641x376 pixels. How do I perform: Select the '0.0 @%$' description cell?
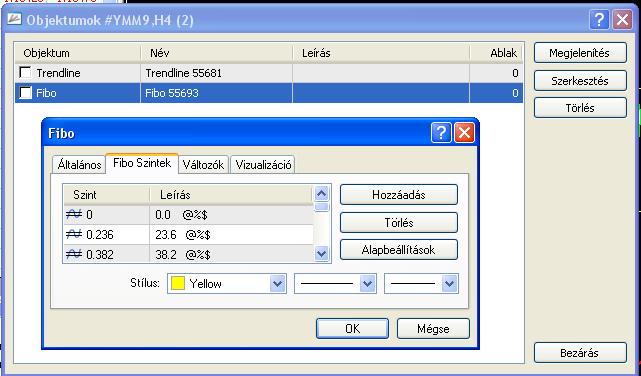click(x=231, y=214)
